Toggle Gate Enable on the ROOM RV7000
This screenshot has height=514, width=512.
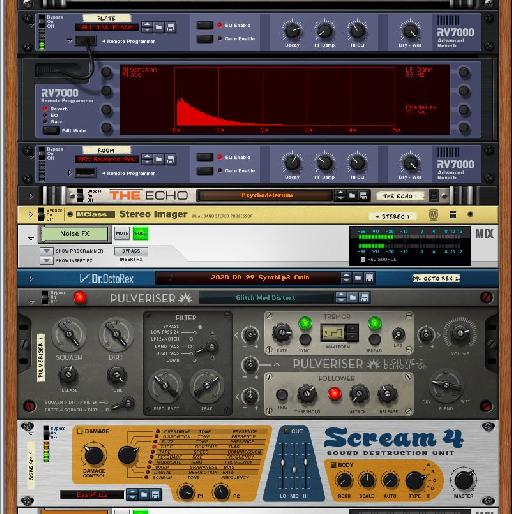205,171
